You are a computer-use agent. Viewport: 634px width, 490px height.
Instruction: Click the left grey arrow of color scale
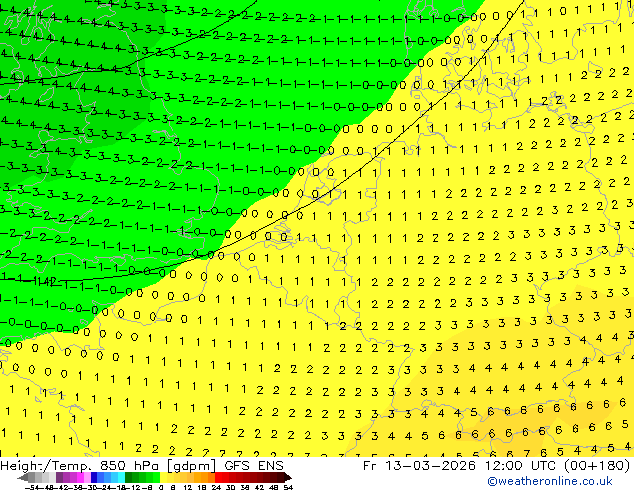23,478
